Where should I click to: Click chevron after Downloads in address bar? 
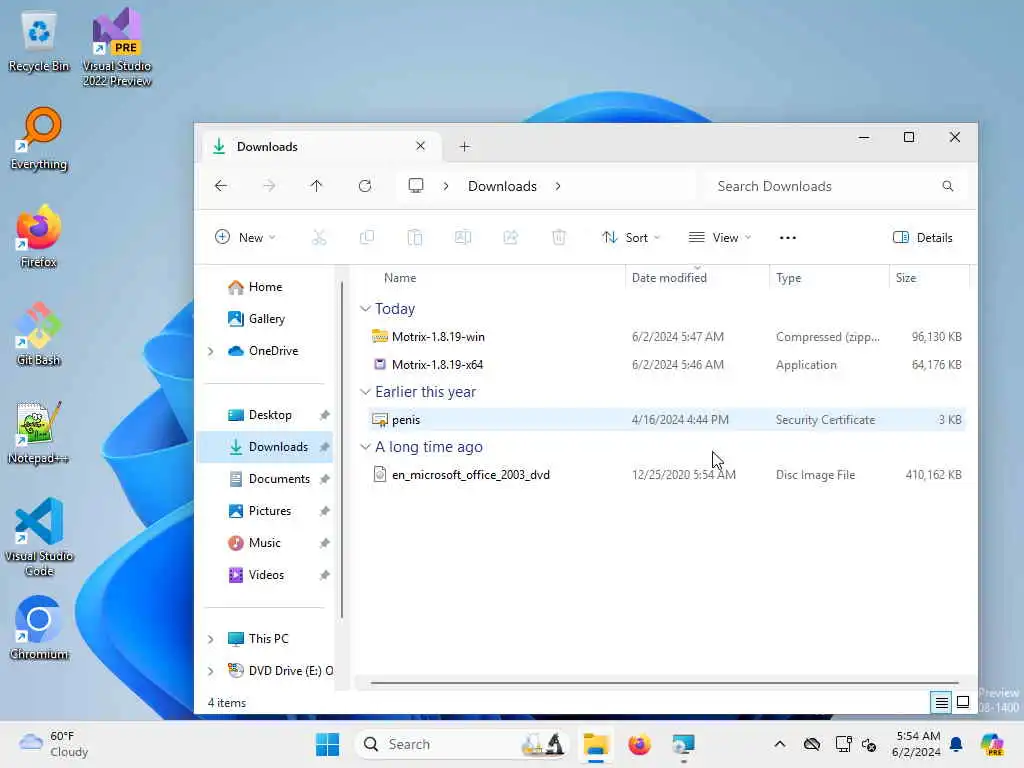pos(558,186)
